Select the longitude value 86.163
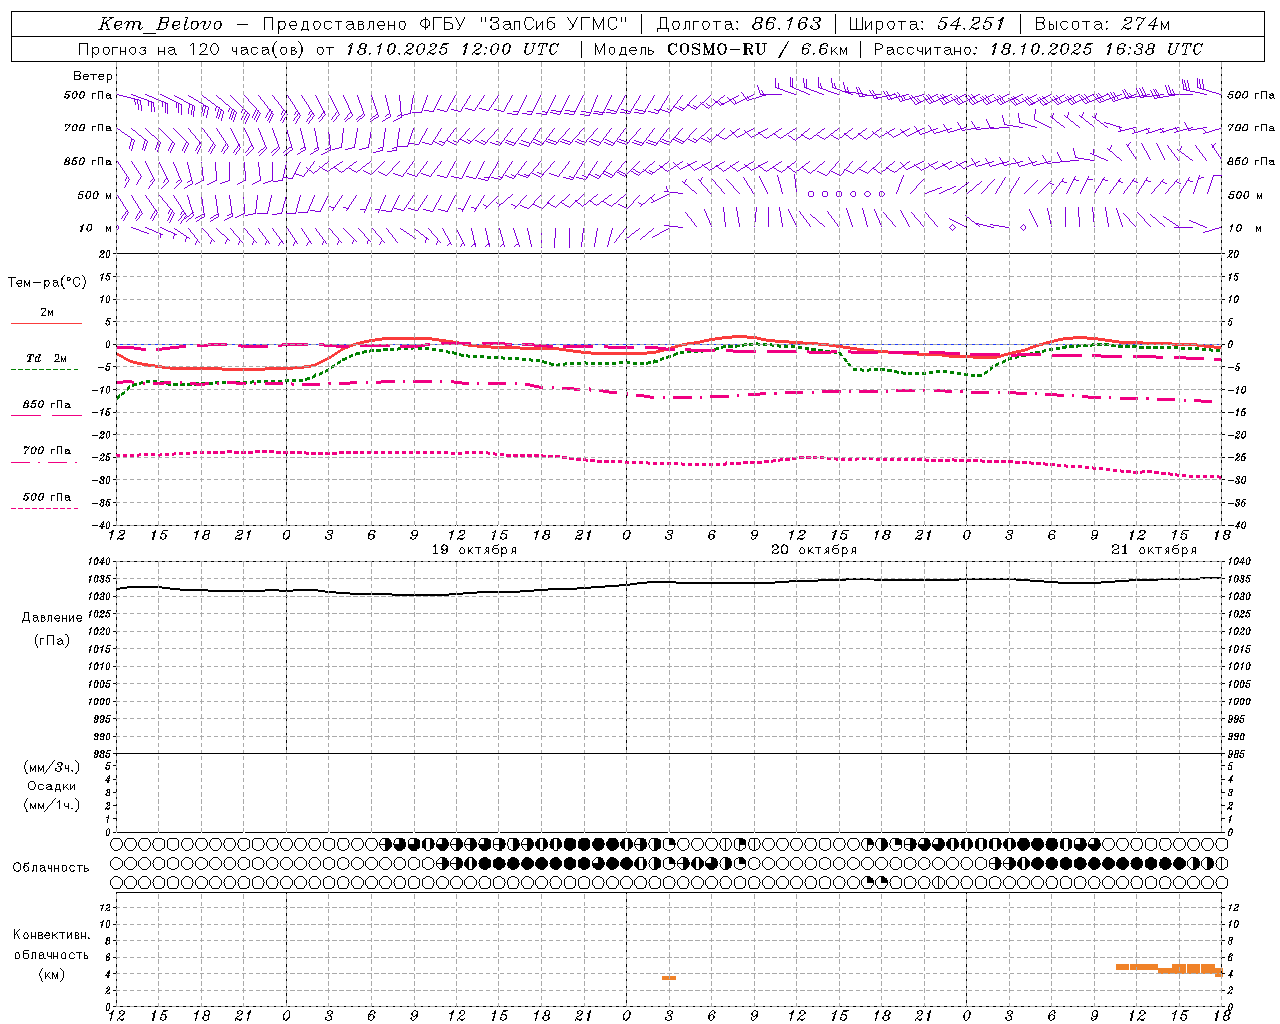This screenshot has height=1024, width=1280. tap(787, 24)
